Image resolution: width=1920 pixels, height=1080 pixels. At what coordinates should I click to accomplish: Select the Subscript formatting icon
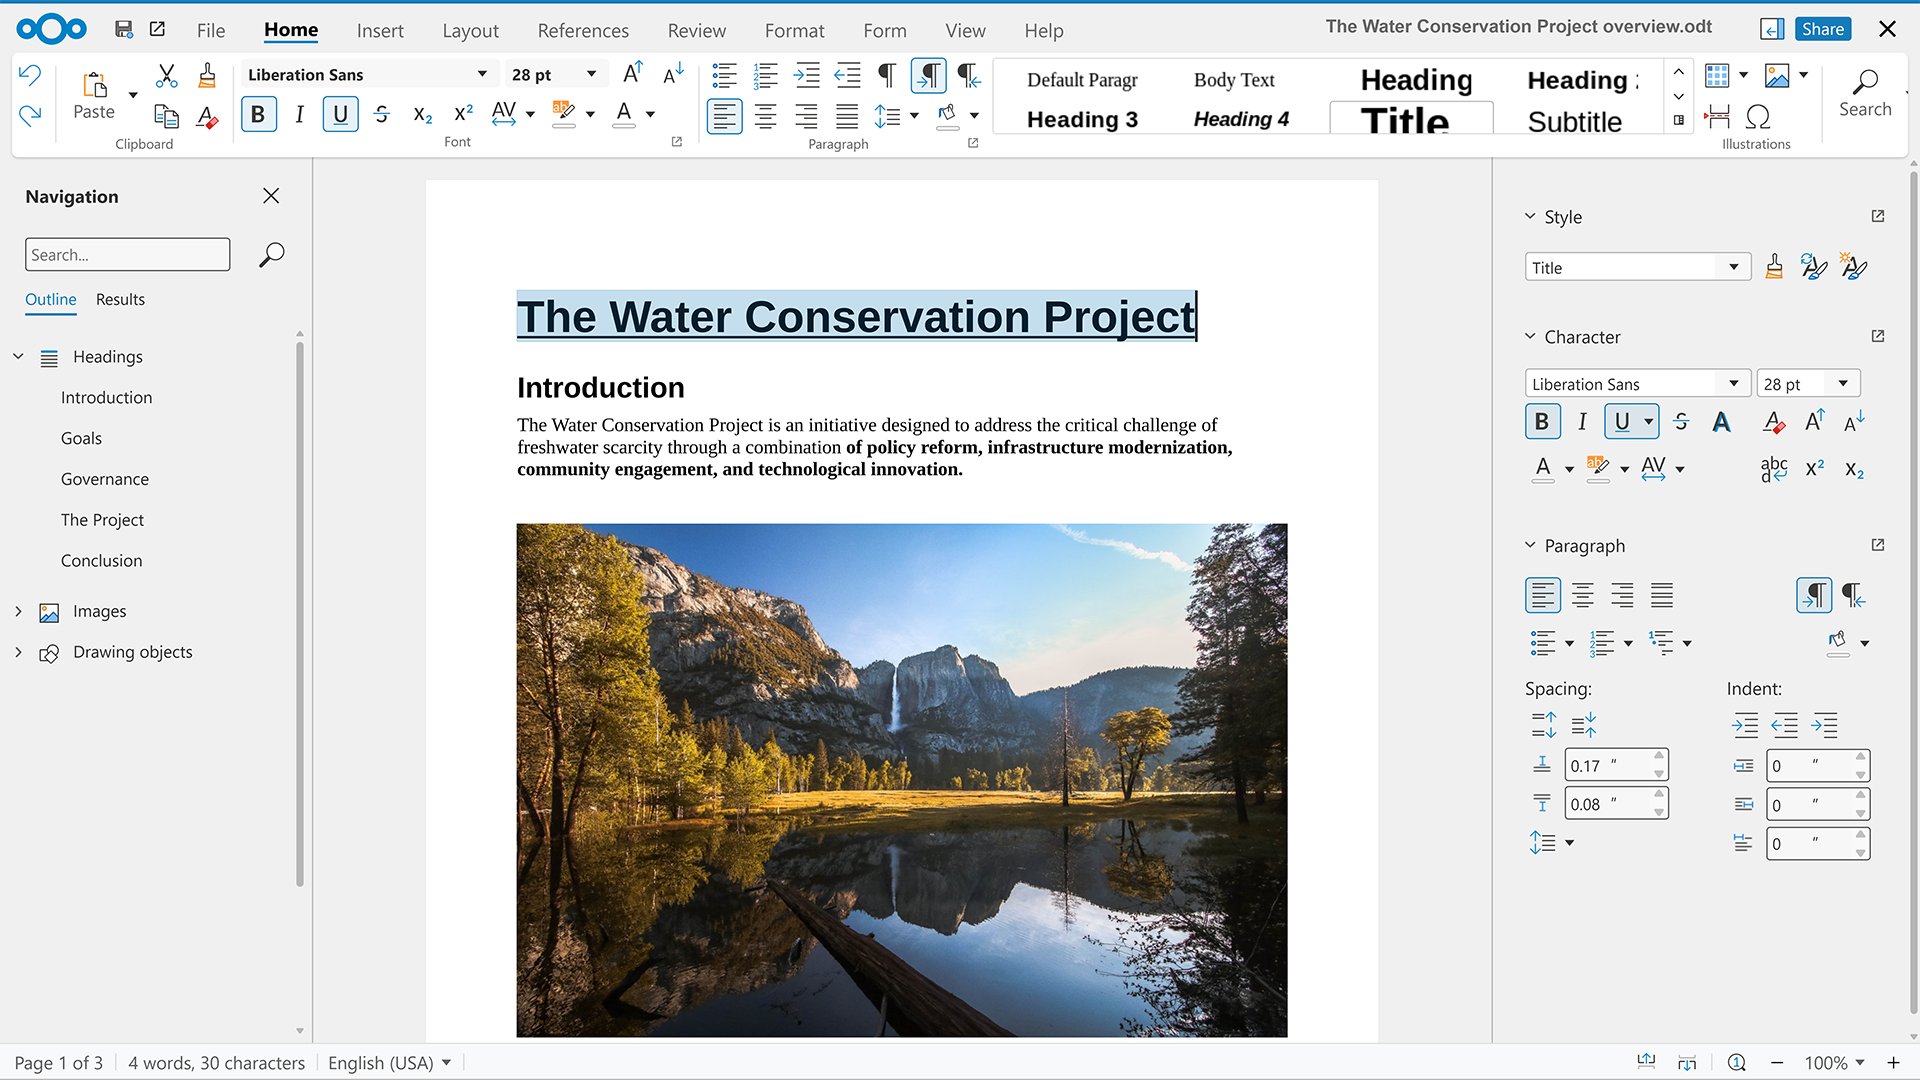coord(421,115)
